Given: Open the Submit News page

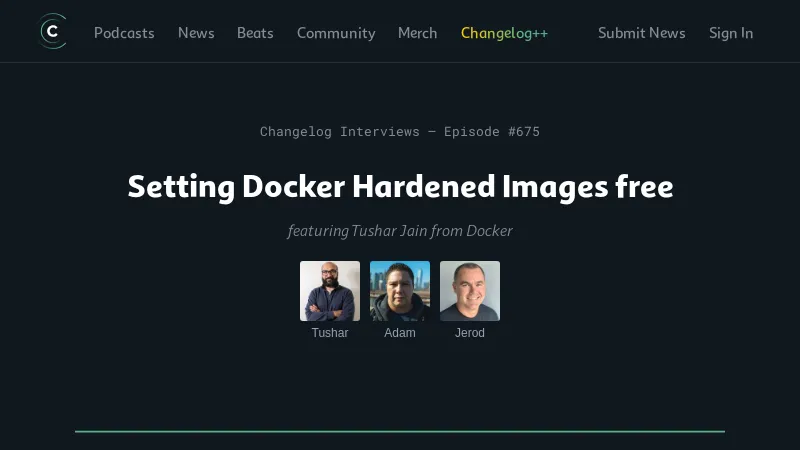Looking at the screenshot, I should (641, 33).
